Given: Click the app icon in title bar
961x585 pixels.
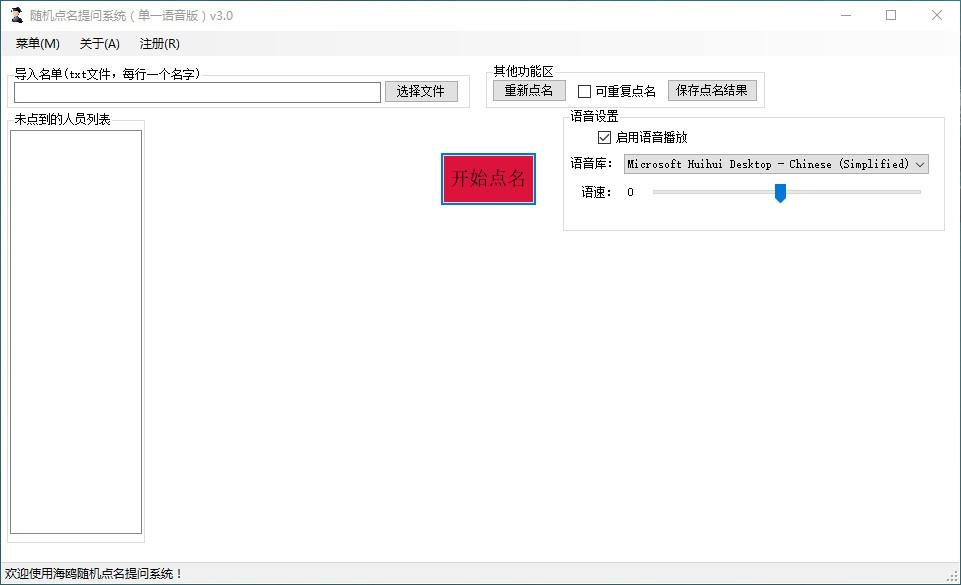Looking at the screenshot, I should click(17, 15).
